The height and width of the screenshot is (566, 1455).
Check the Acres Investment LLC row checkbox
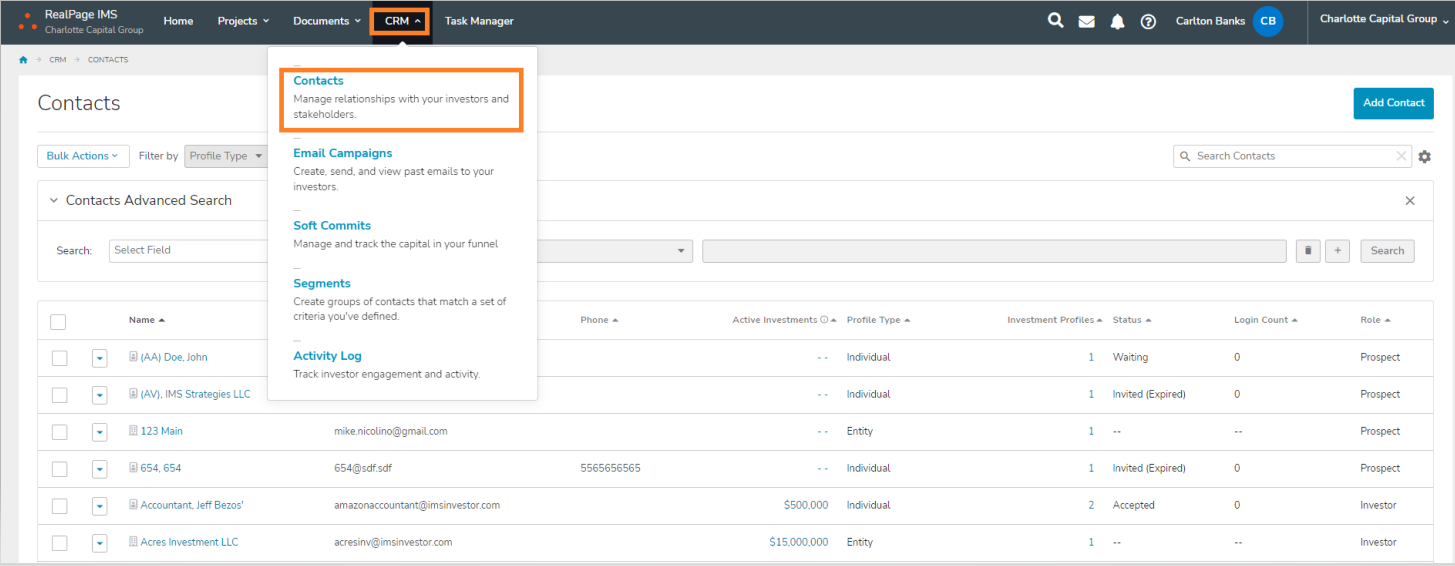(x=59, y=543)
